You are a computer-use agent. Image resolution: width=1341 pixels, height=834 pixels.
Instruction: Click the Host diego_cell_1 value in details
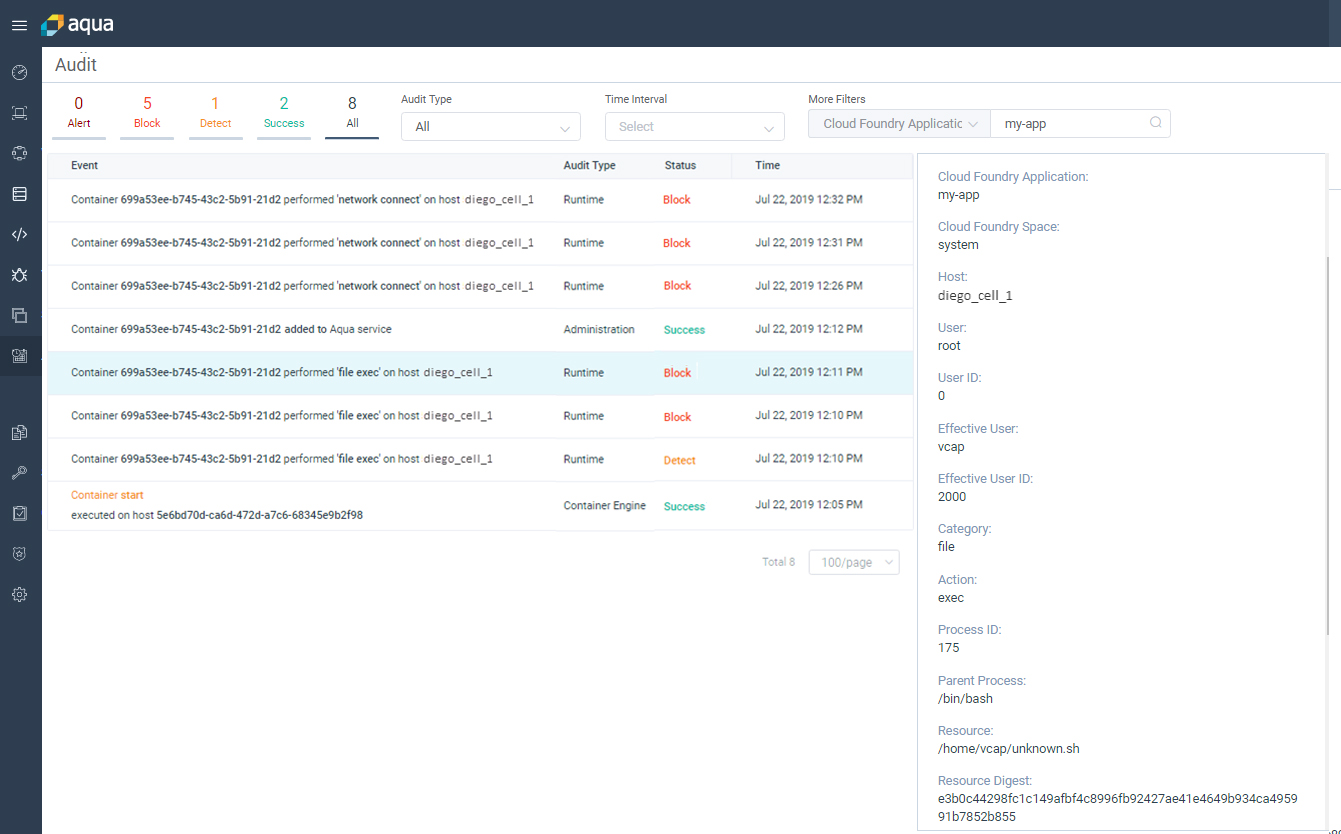975,296
